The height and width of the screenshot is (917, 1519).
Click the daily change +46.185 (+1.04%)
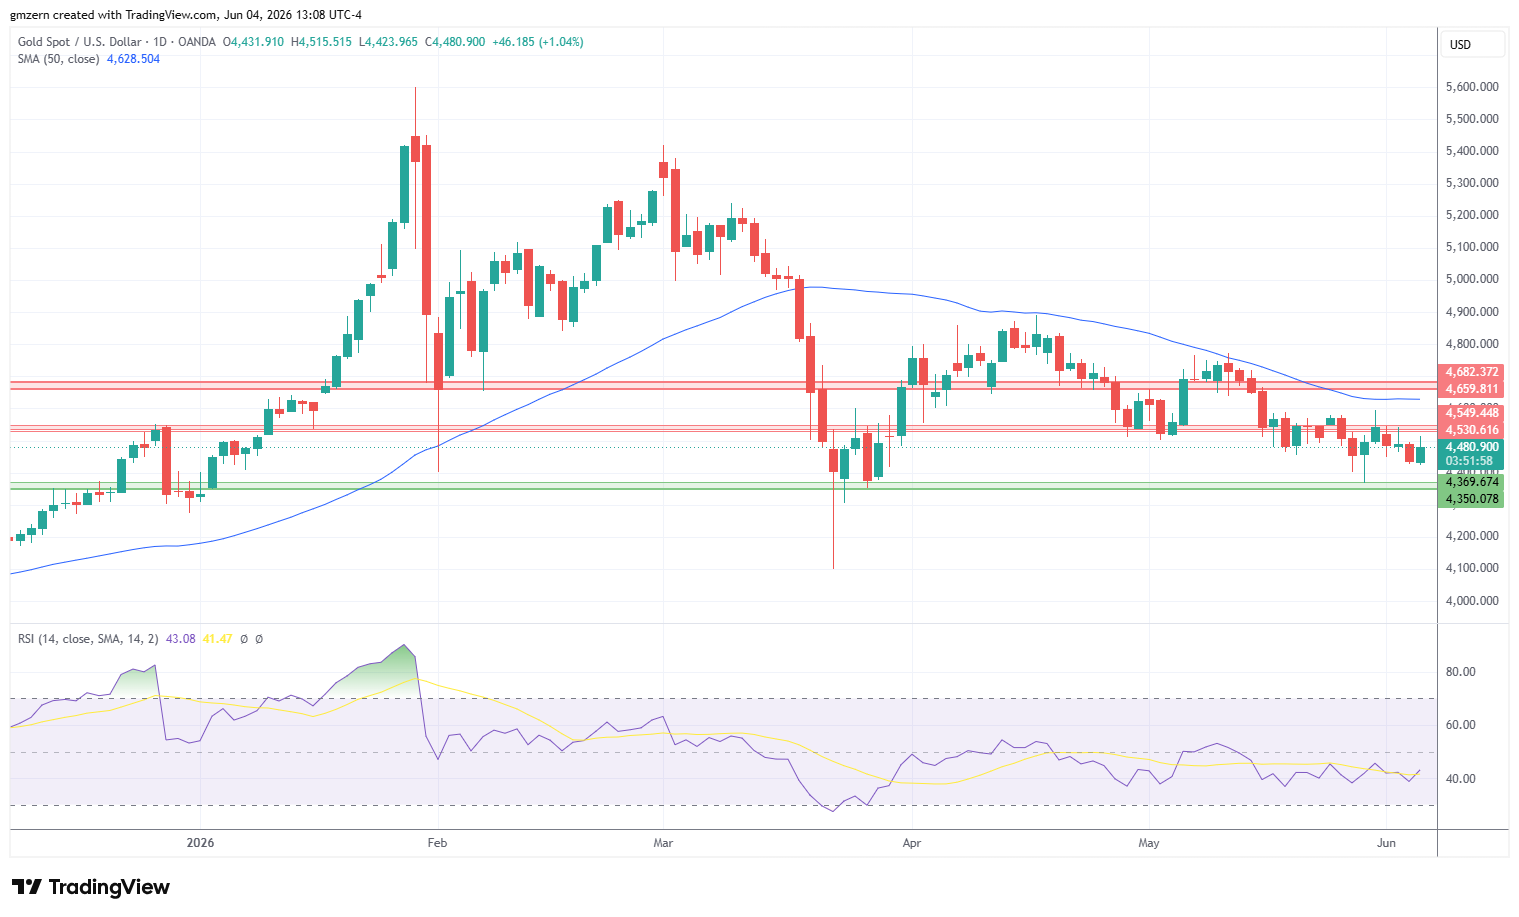537,42
